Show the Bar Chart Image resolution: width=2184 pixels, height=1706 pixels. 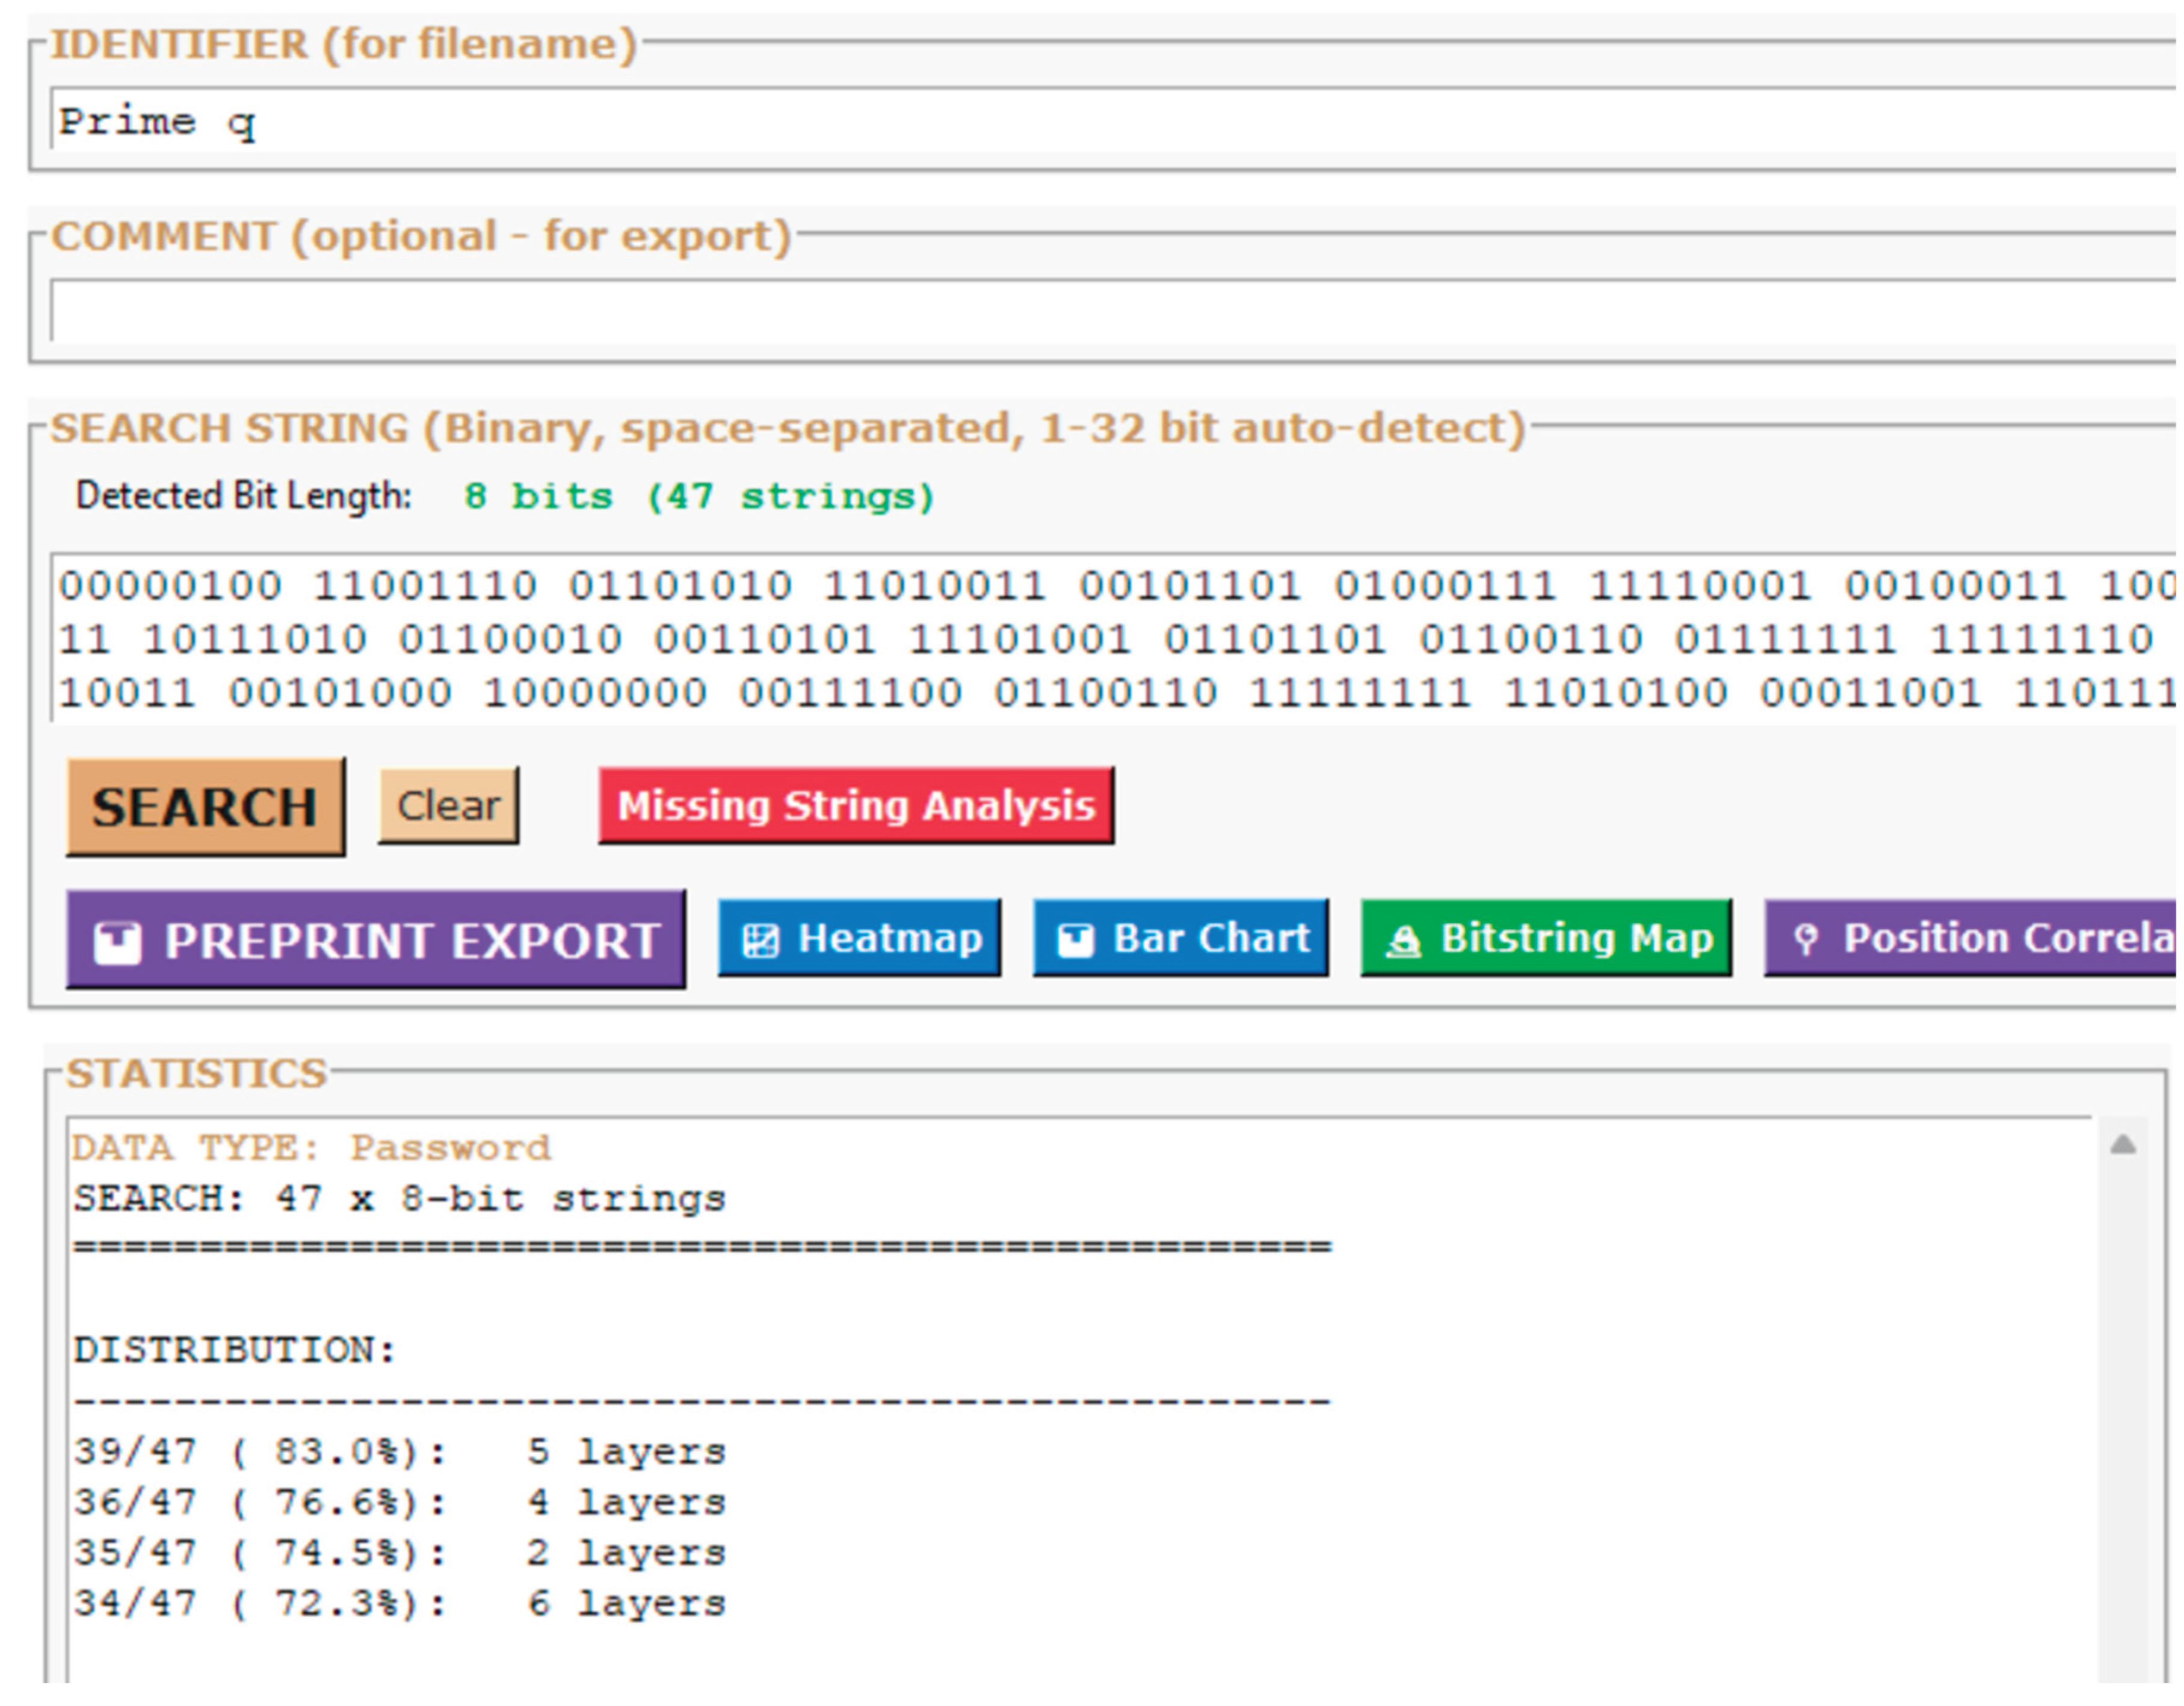1180,938
